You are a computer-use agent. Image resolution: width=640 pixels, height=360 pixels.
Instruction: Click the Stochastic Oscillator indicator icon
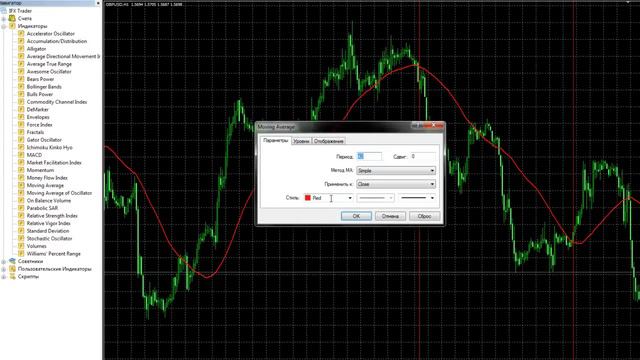coord(21,238)
